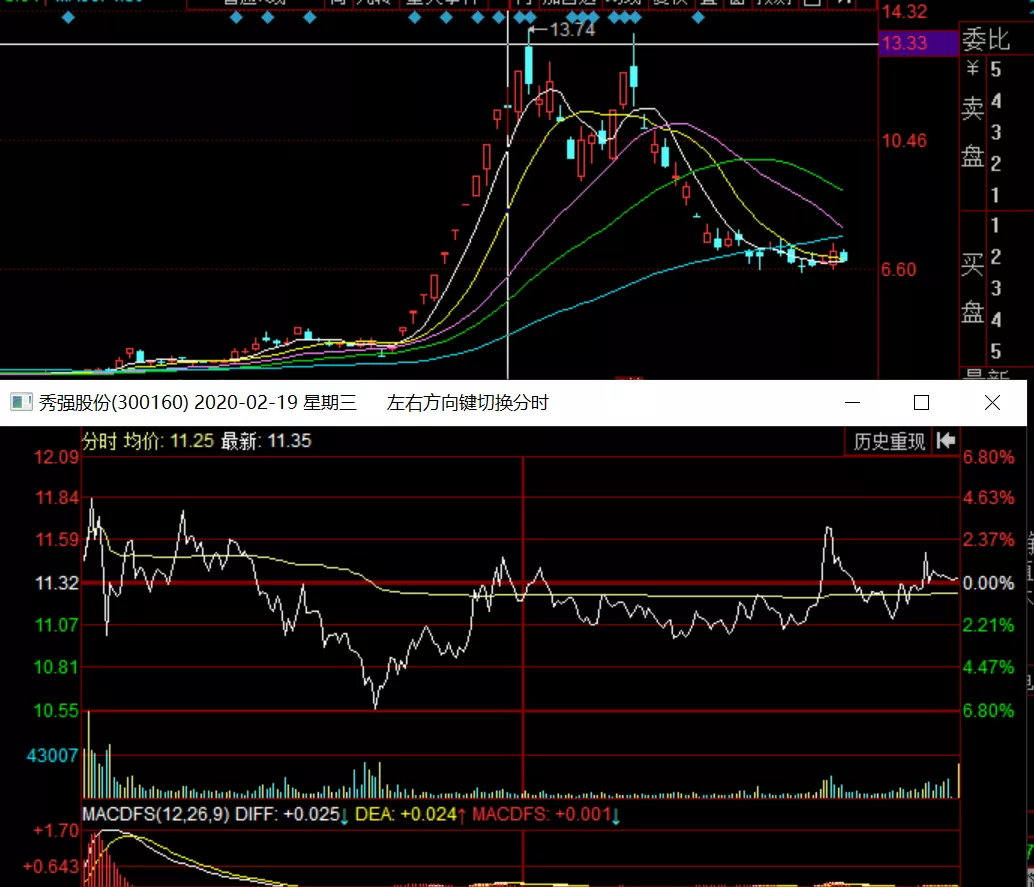
Task: Click the 委比 header in the order panel
Action: (987, 40)
